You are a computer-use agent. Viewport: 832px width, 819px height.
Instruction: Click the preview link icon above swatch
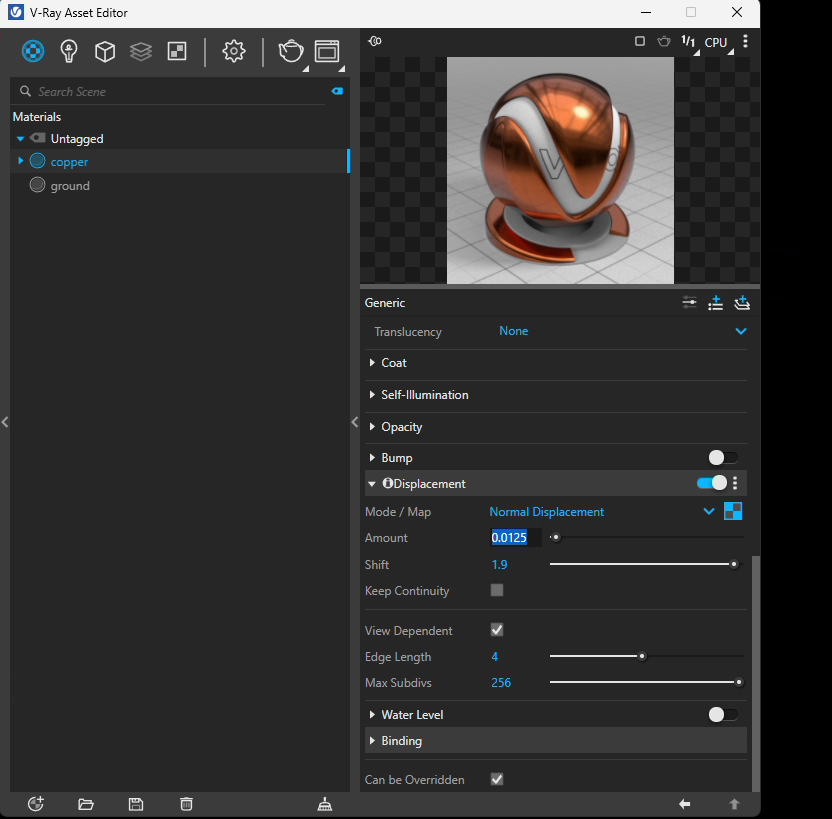[x=375, y=41]
